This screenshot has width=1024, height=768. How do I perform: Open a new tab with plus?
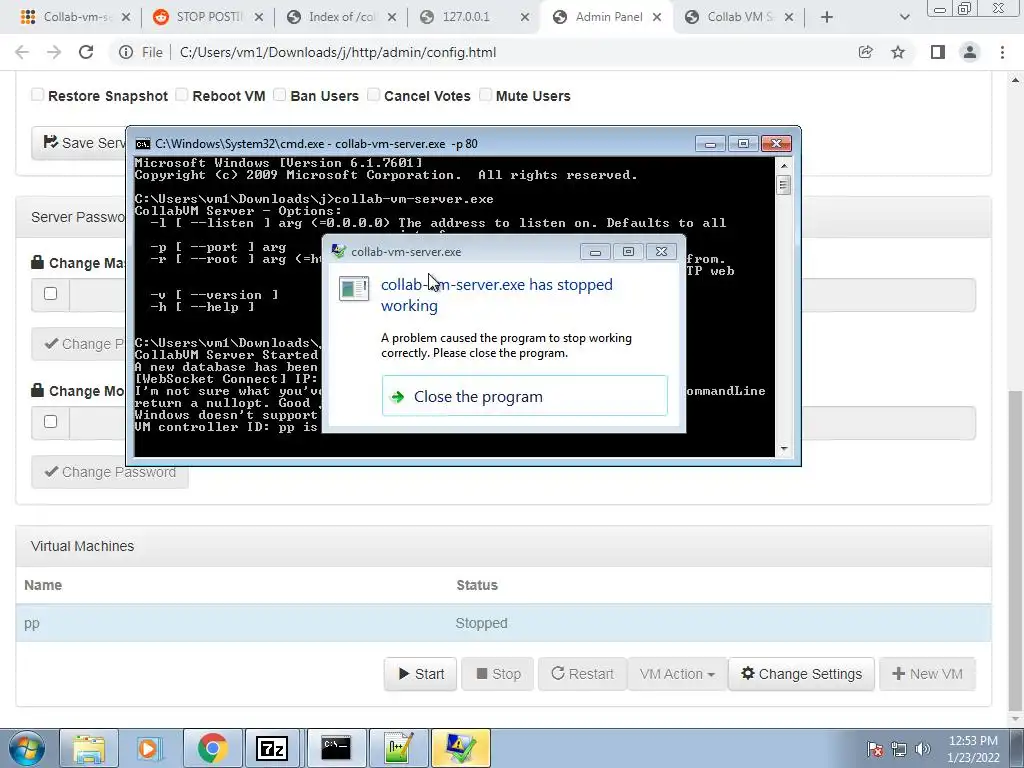coord(827,17)
